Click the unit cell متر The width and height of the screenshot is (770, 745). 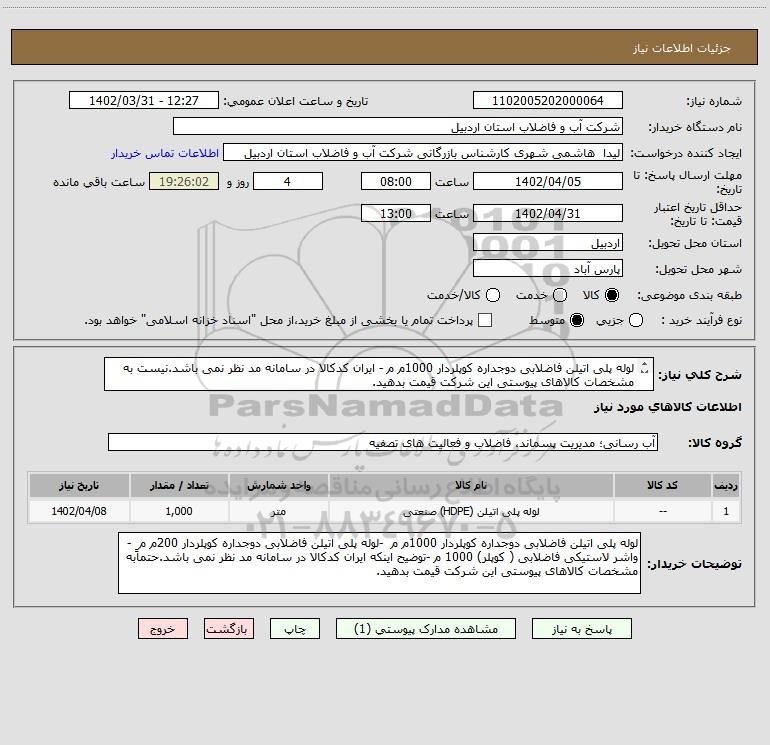click(278, 511)
